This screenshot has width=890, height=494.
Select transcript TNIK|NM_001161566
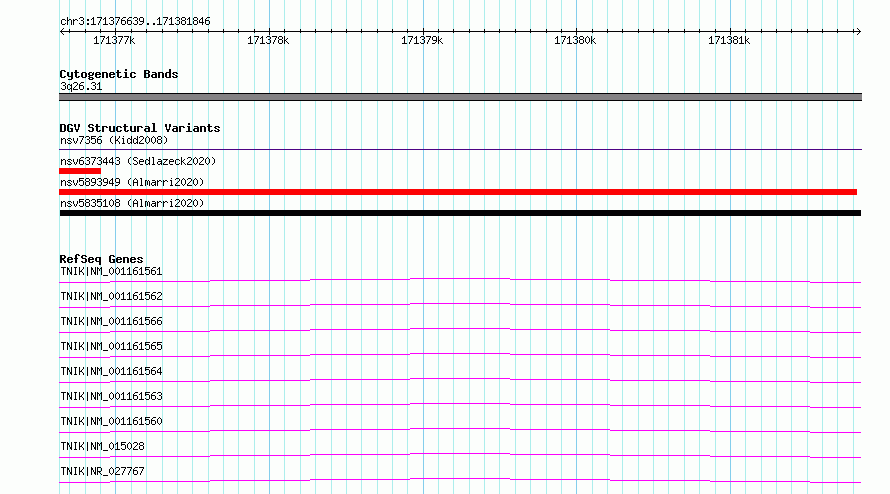111,321
